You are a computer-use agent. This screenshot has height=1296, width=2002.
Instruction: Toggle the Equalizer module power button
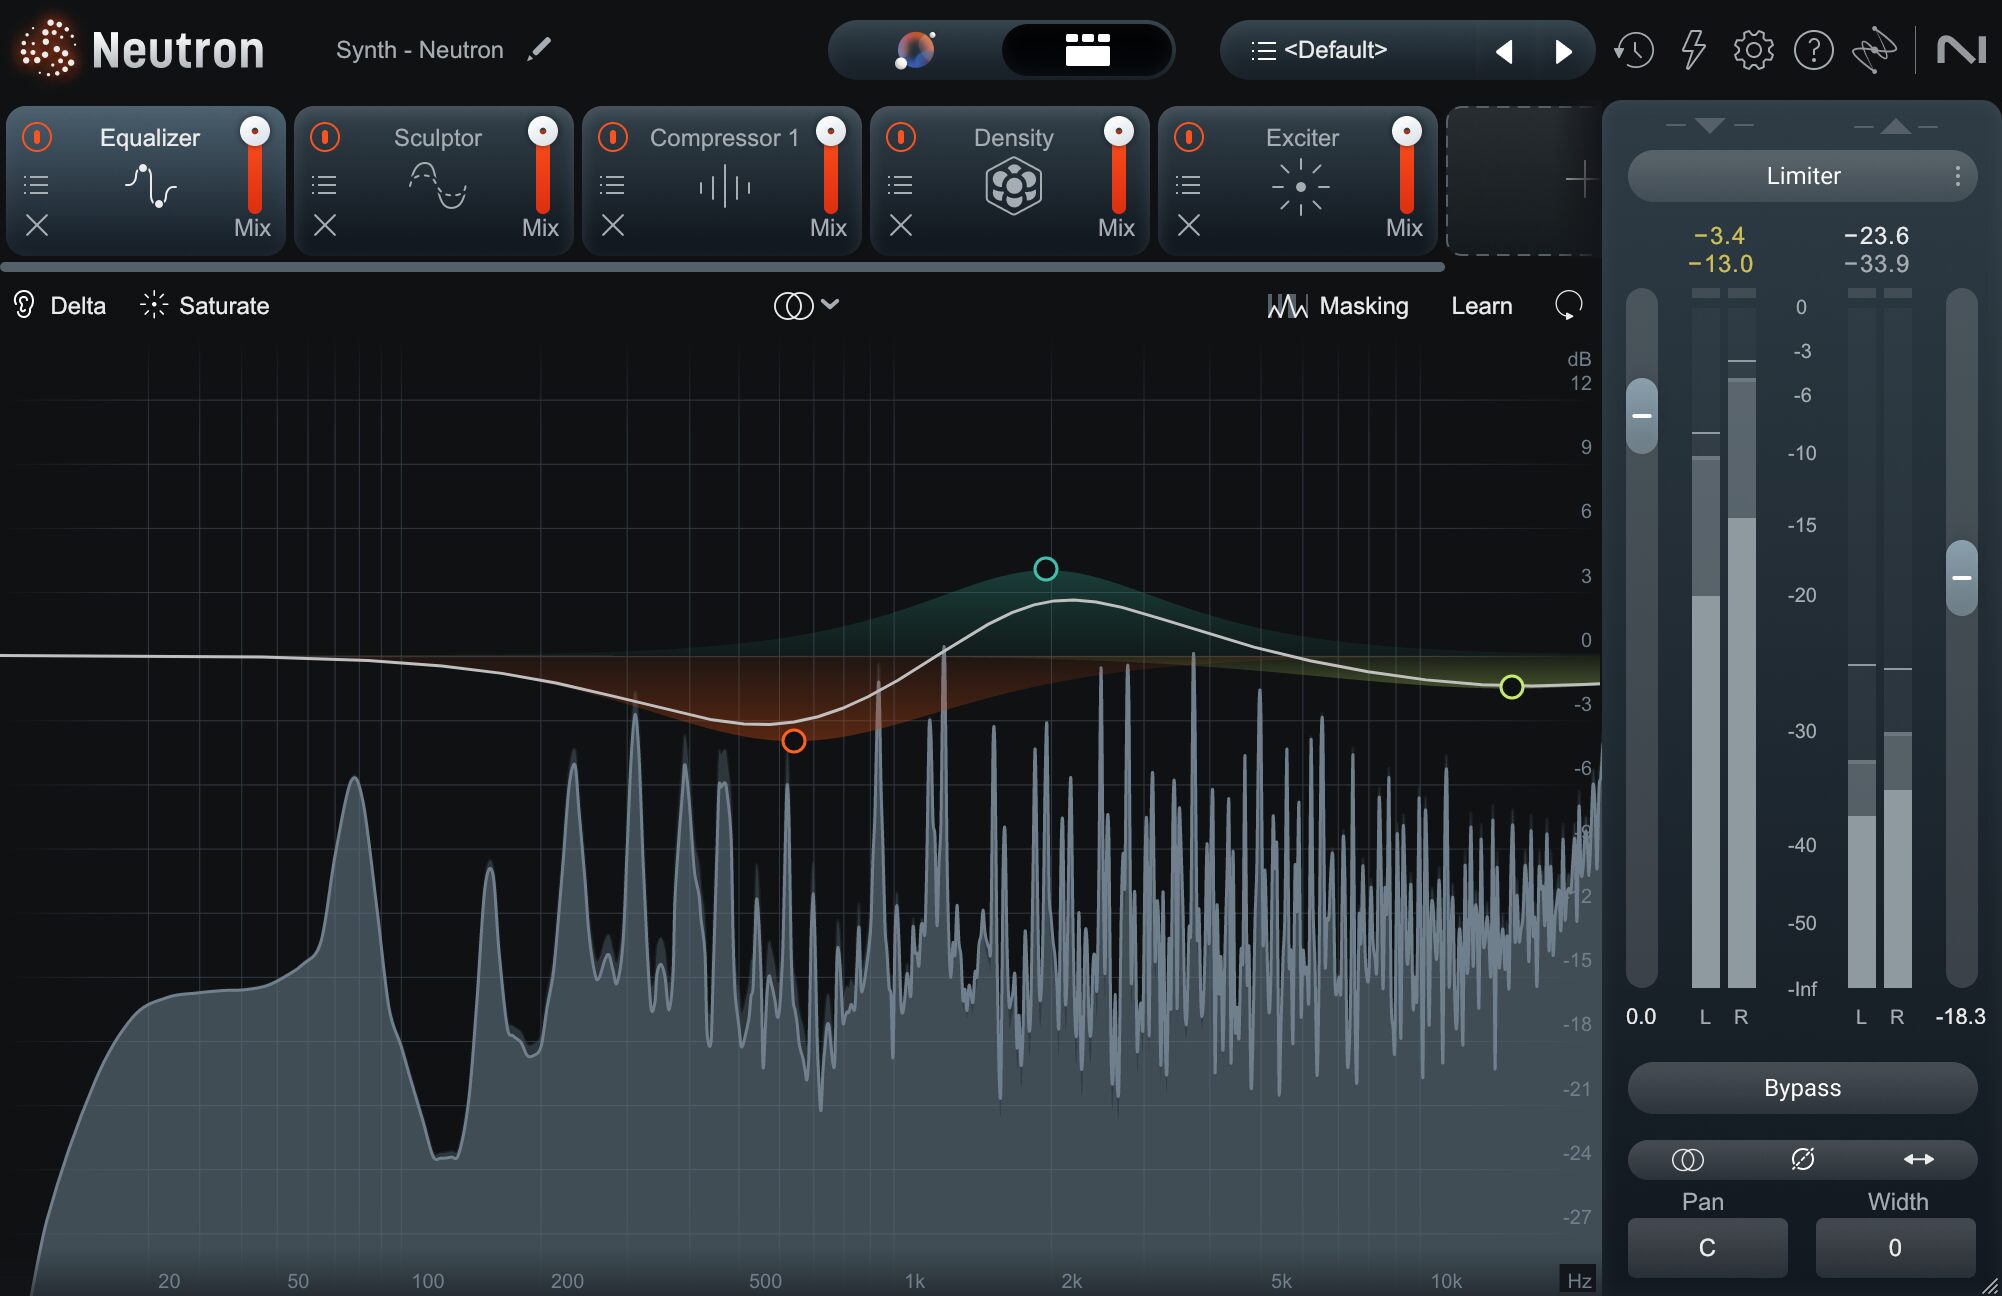coord(37,137)
